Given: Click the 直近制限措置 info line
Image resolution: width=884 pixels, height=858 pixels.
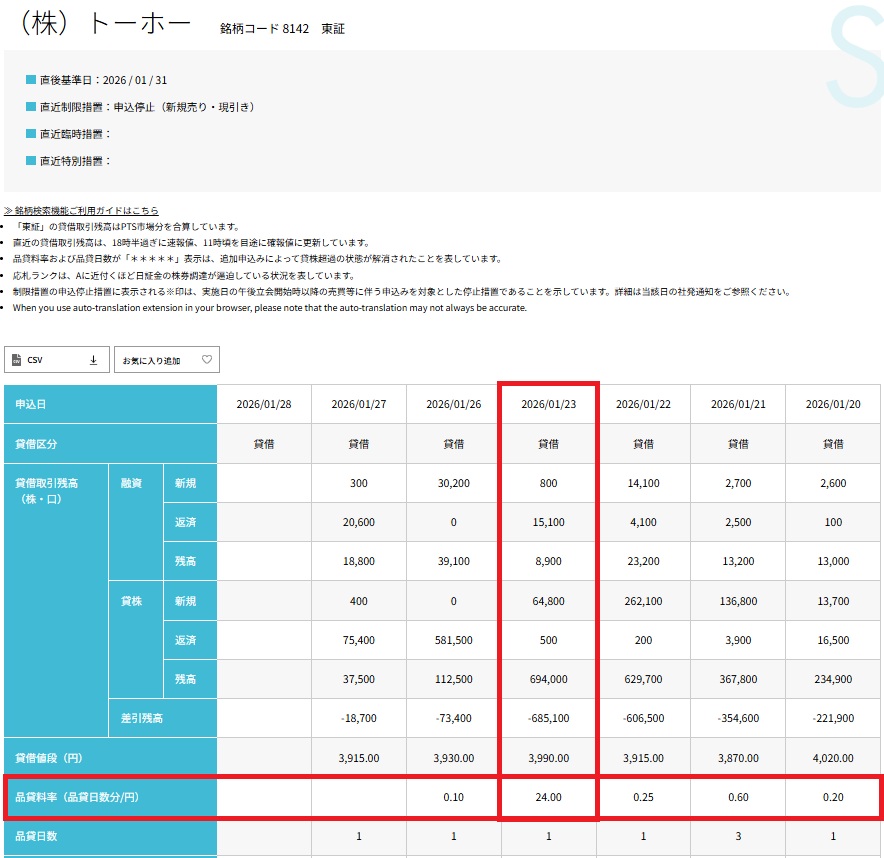Looking at the screenshot, I should (x=146, y=106).
